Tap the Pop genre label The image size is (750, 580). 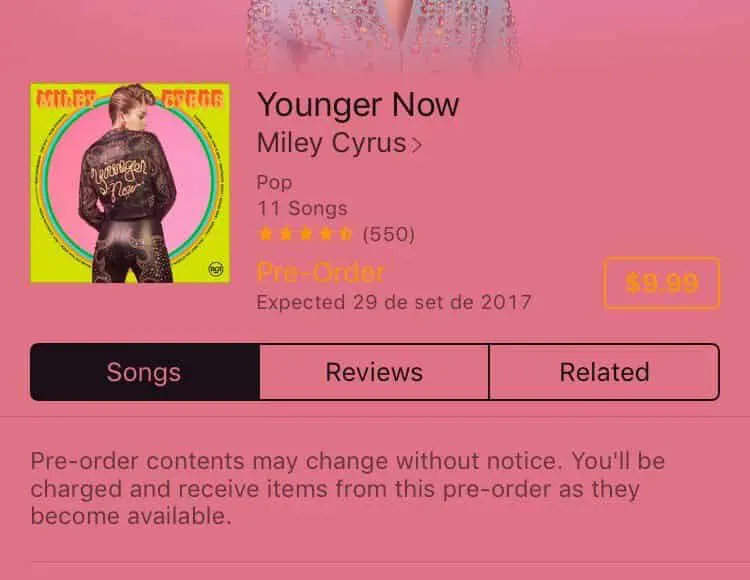[274, 183]
